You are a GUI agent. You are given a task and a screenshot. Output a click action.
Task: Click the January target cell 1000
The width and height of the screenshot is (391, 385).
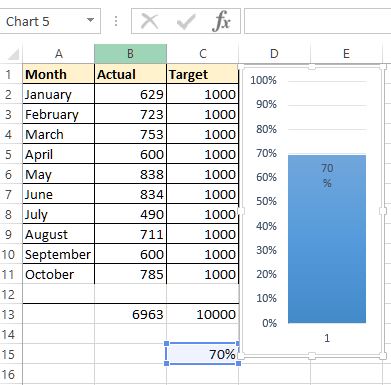coord(202,94)
